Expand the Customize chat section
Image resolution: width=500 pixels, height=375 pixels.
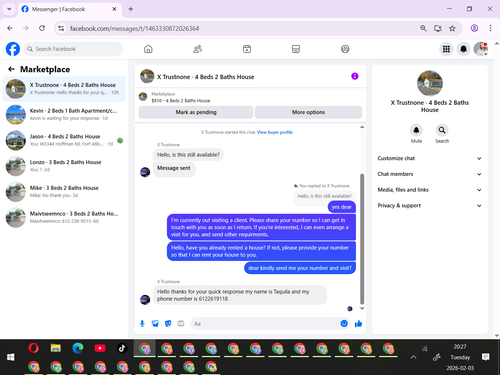pos(430,158)
